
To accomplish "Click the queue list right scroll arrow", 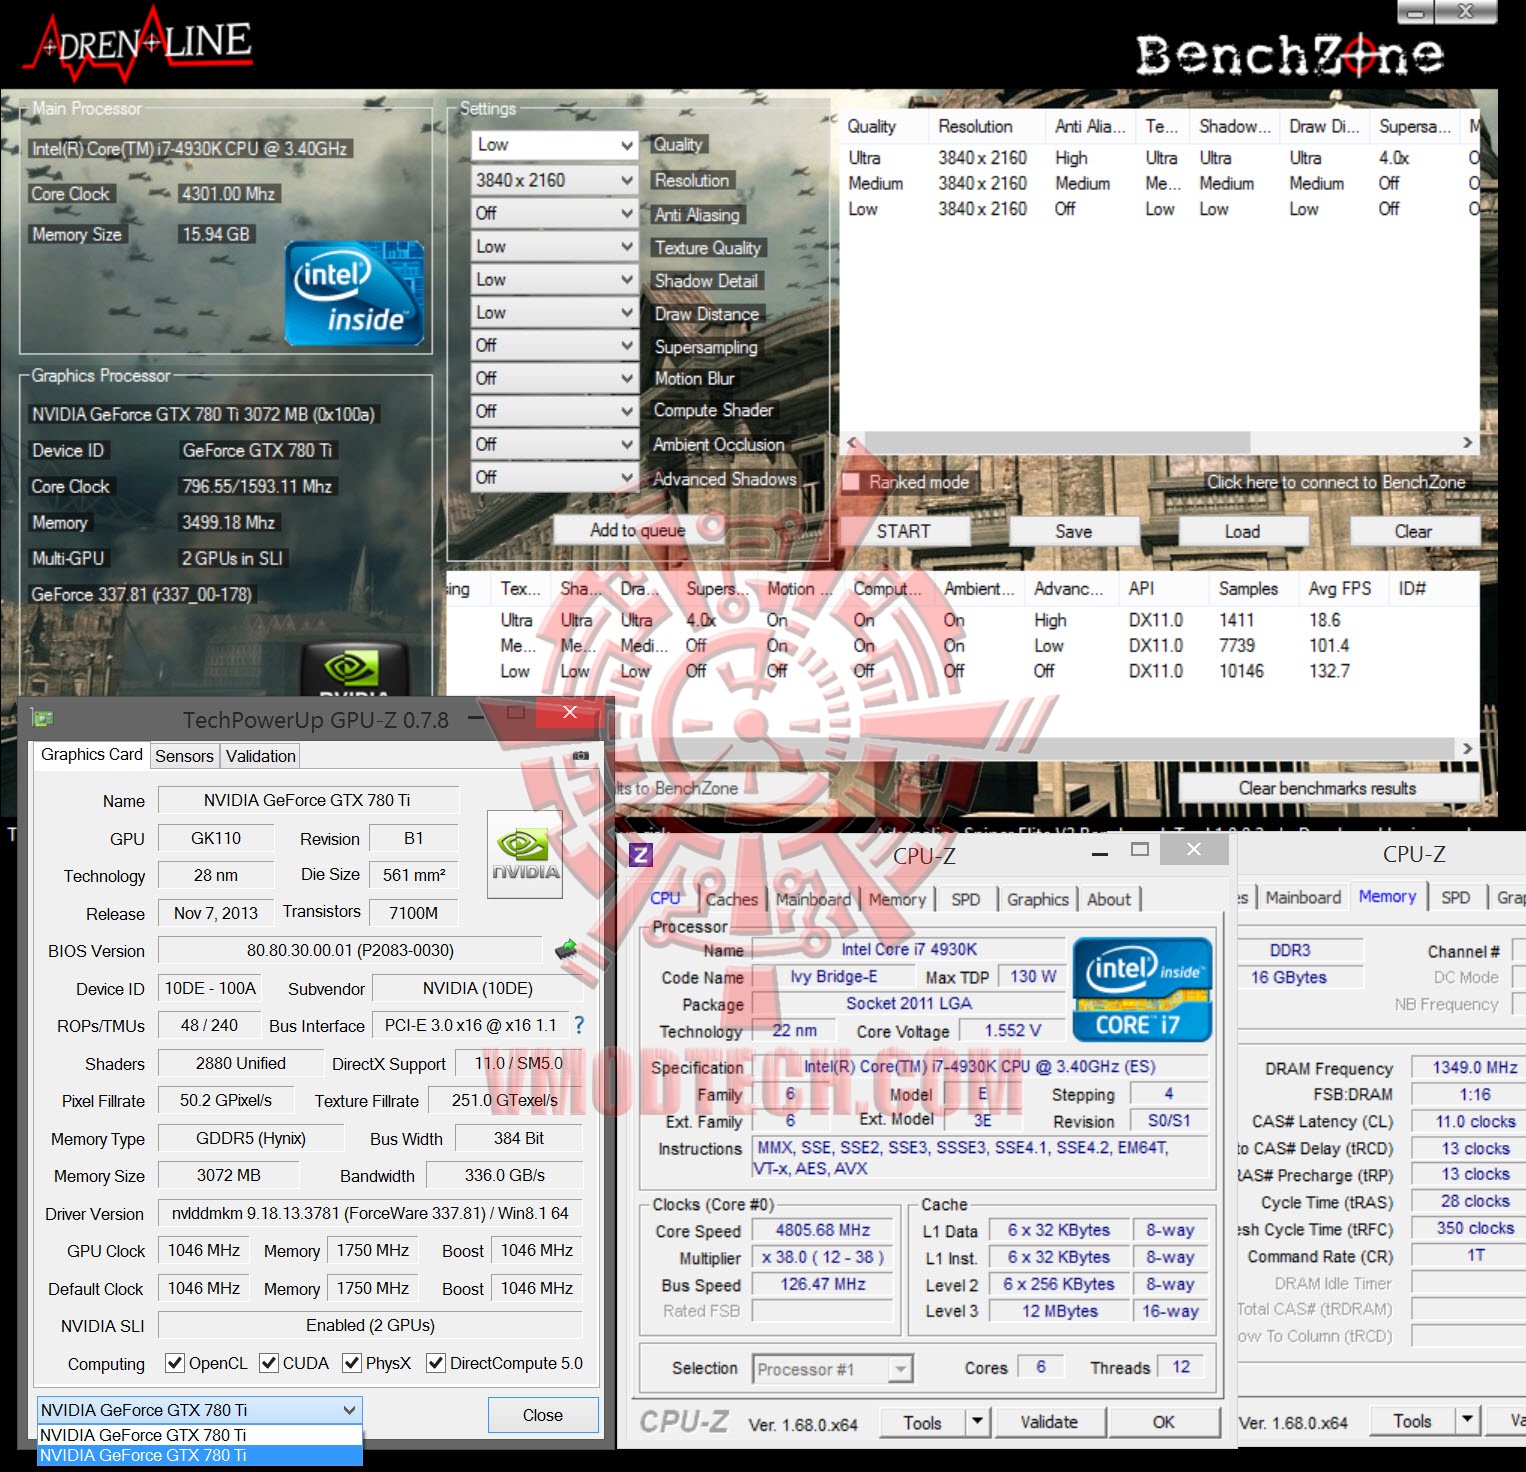I will click(1468, 442).
